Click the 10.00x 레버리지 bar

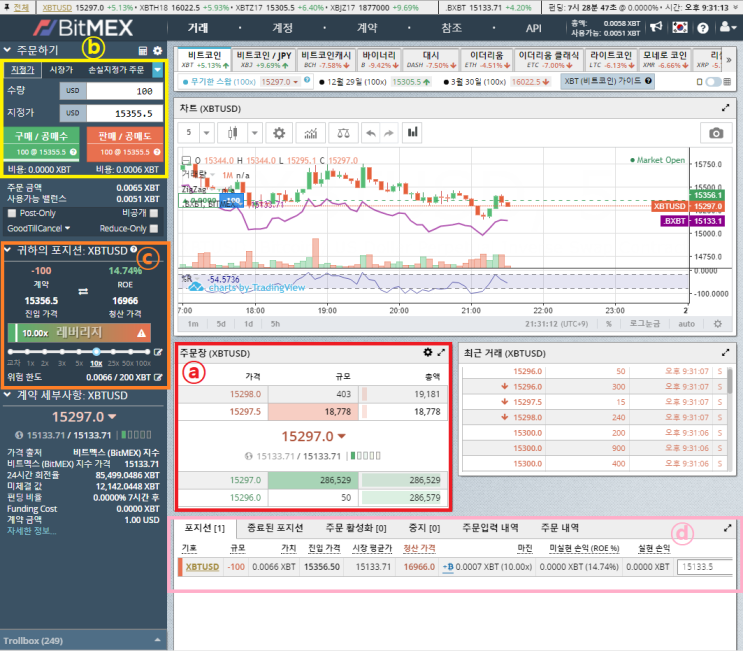80,333
